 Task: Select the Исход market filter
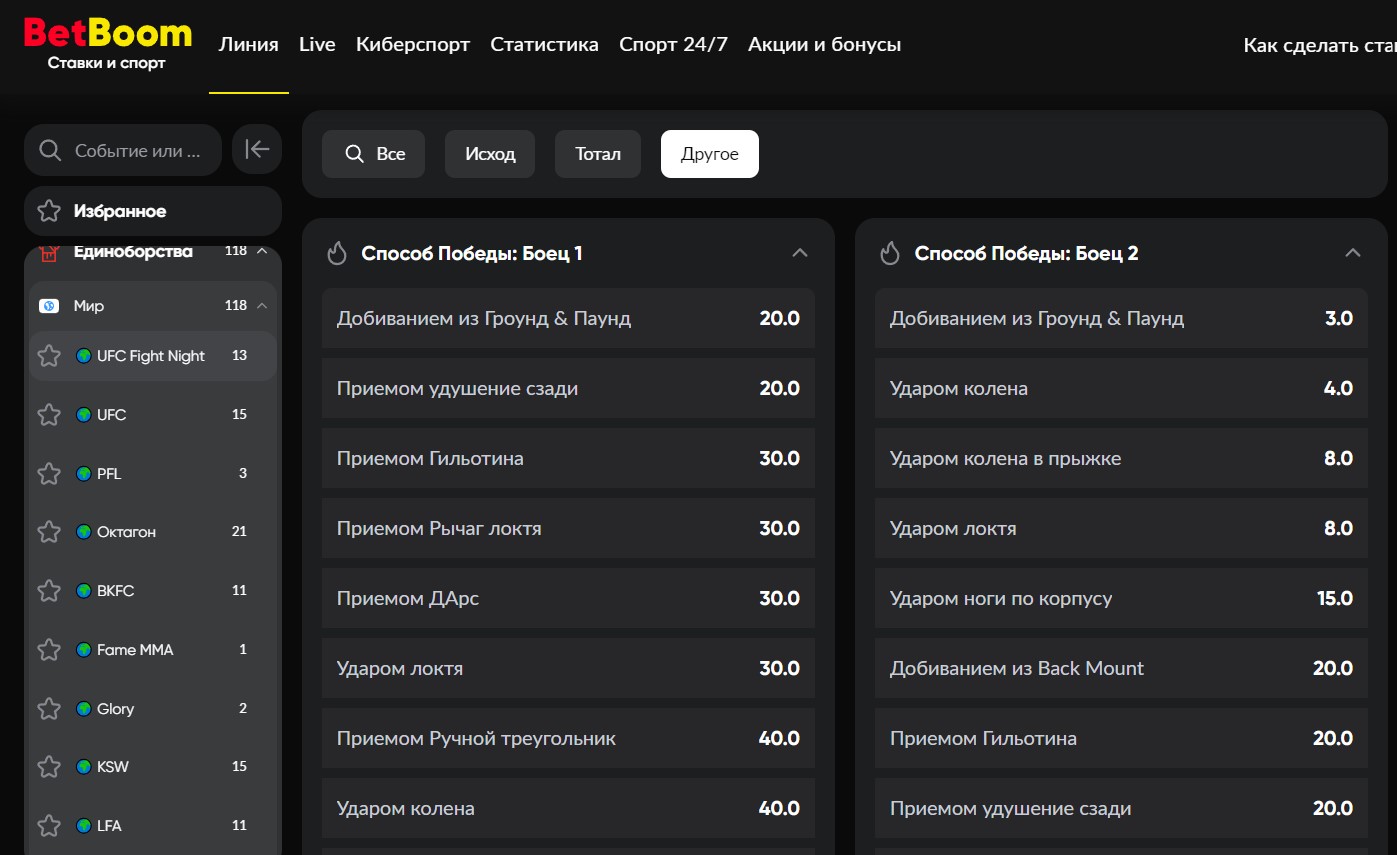coord(490,154)
